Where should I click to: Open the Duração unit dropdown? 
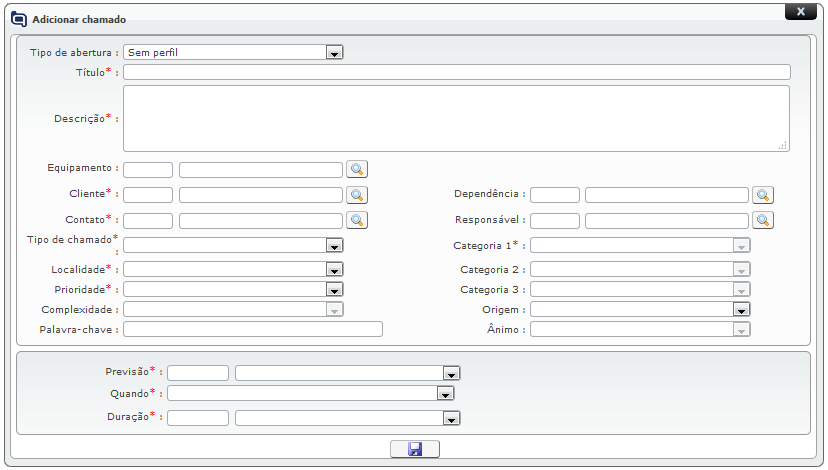click(x=347, y=418)
